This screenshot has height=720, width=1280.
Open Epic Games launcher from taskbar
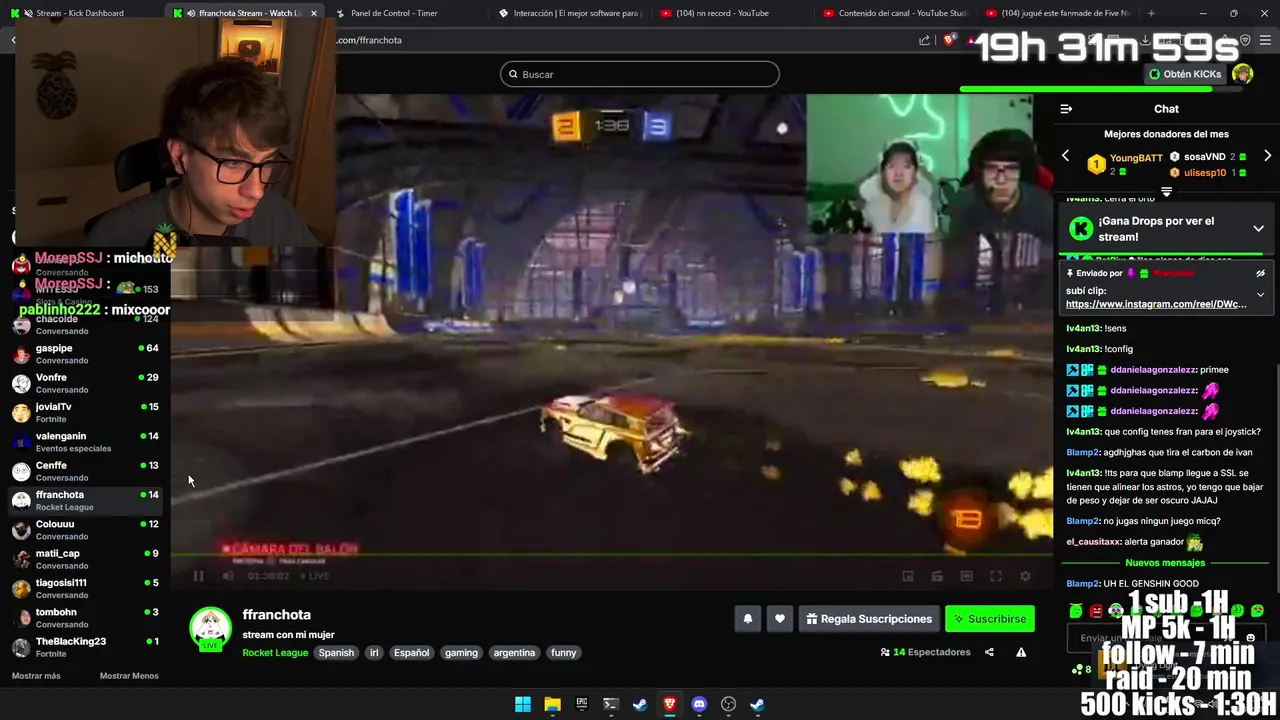581,704
